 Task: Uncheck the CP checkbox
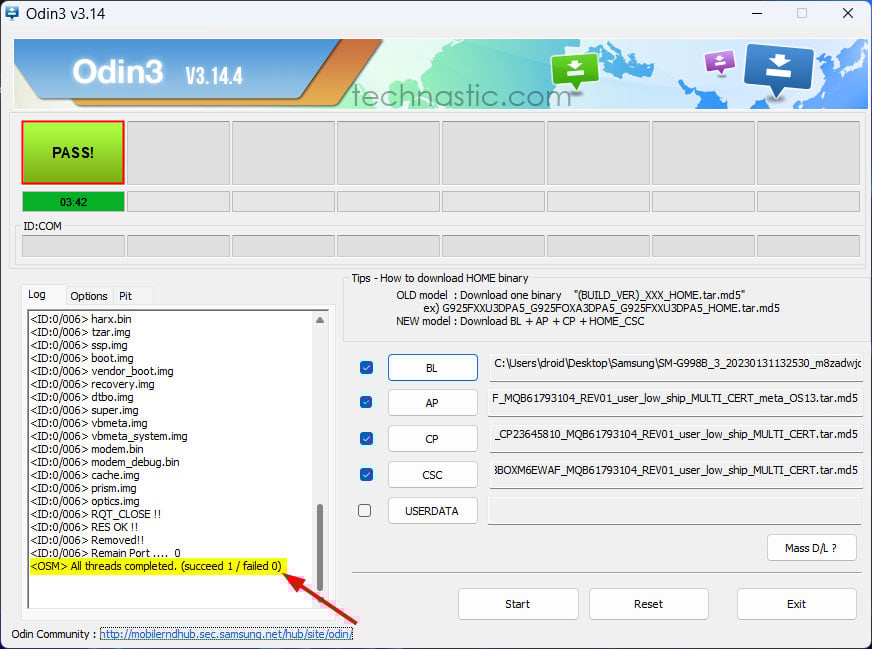(366, 438)
